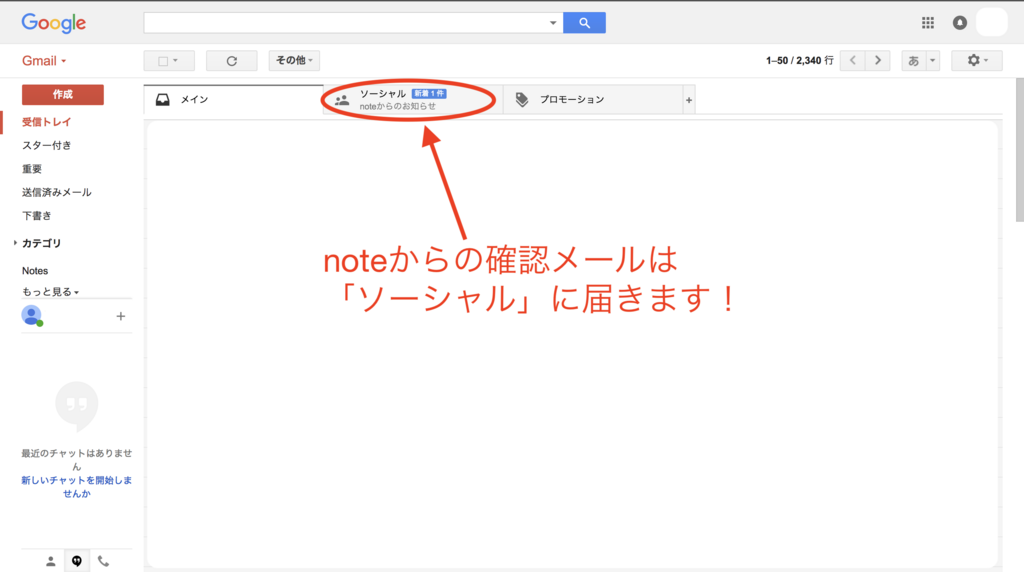This screenshot has height=572, width=1024.
Task: Open 重要 folder
Action: pyautogui.click(x=31, y=168)
